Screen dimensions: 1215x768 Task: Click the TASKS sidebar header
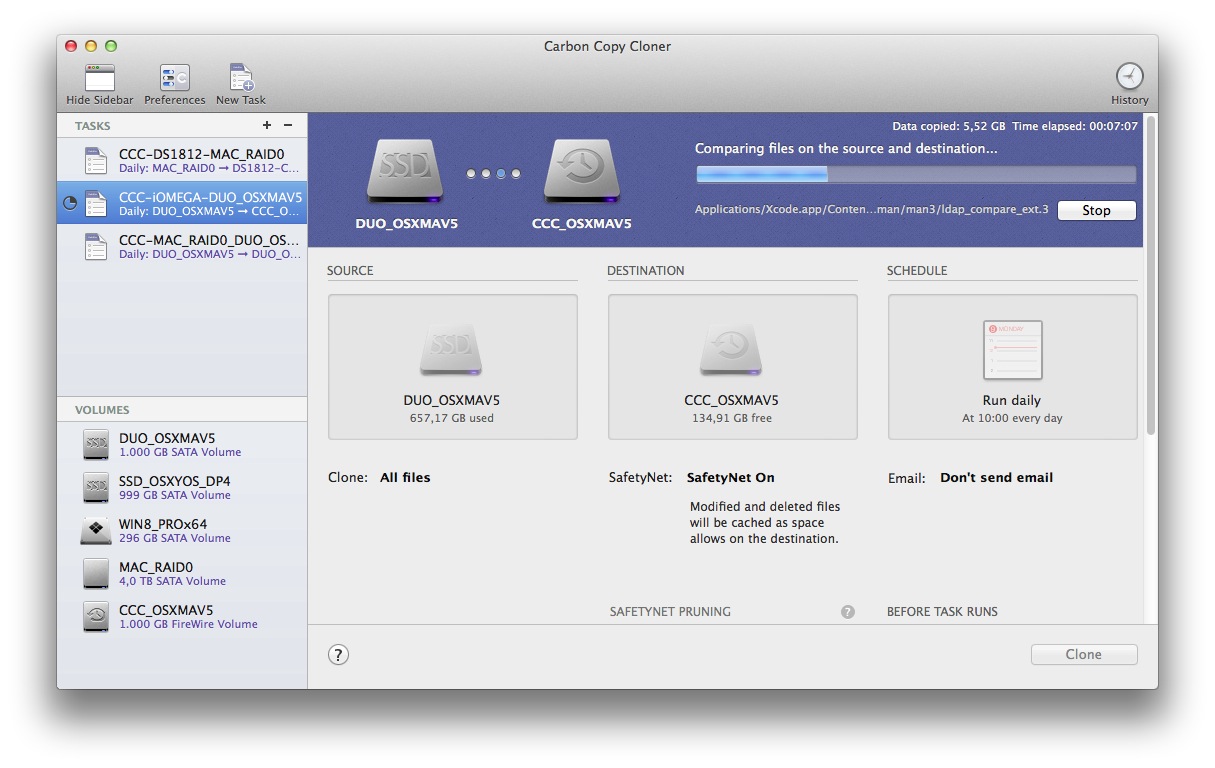click(x=93, y=126)
